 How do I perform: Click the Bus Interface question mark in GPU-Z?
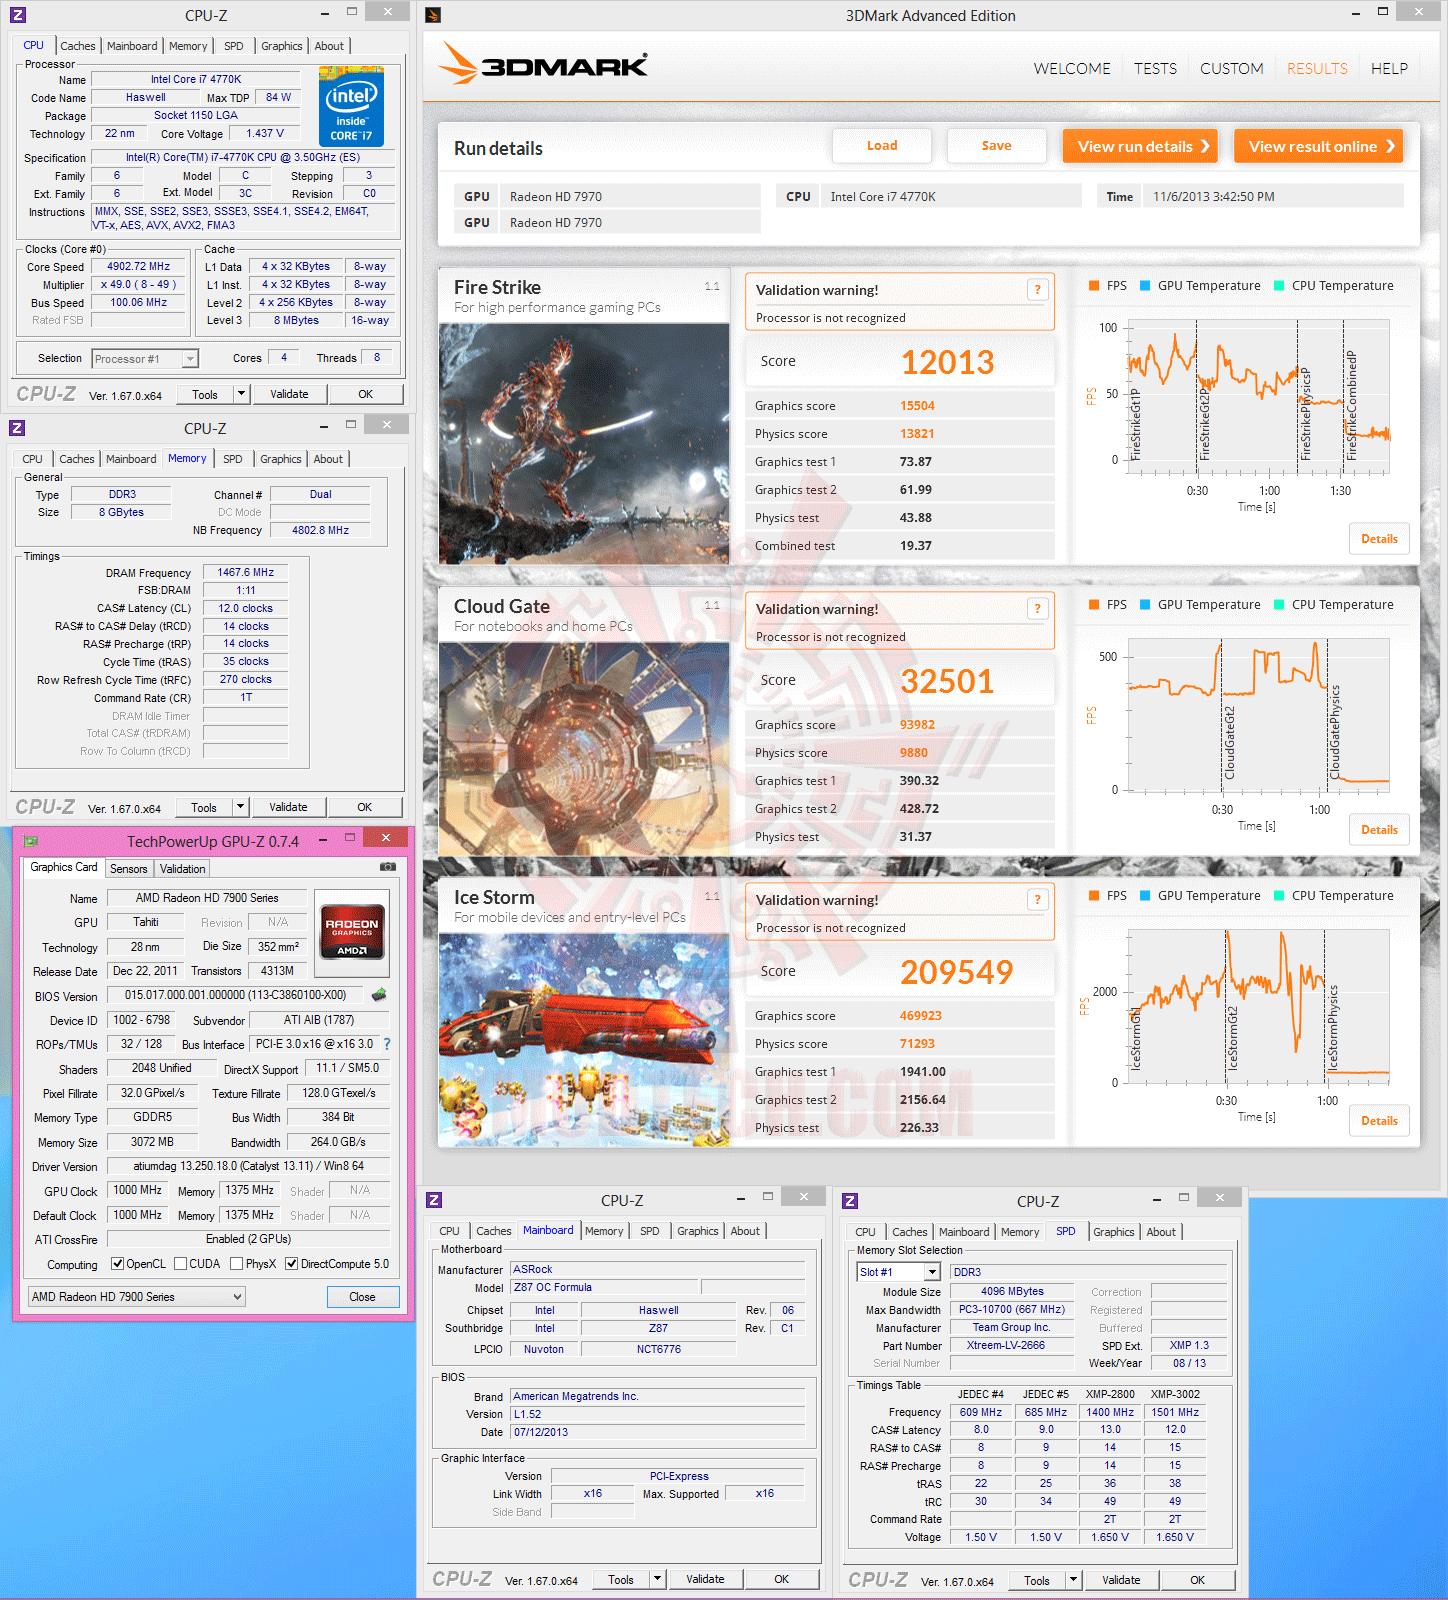click(387, 1044)
